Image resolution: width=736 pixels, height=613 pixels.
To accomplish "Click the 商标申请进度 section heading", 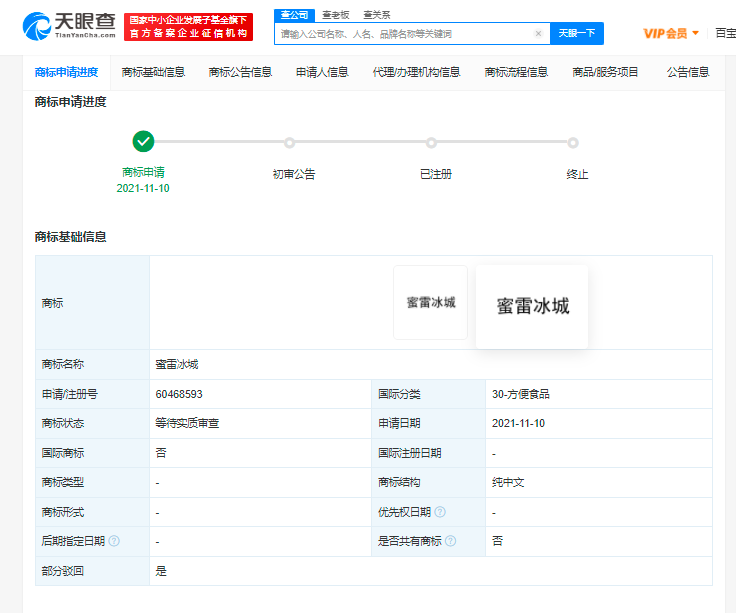I will (70, 102).
